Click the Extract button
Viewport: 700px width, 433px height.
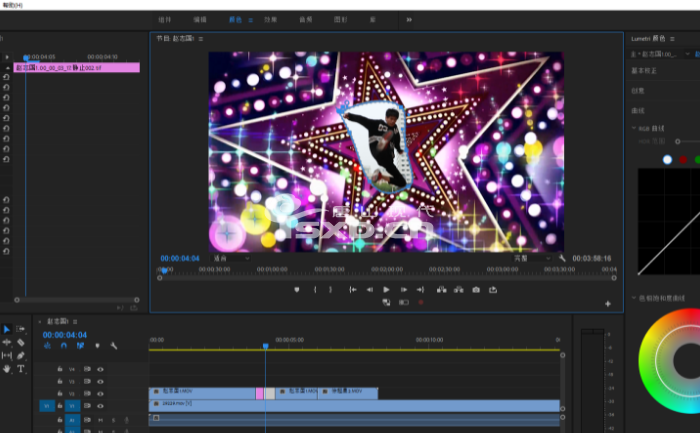pos(458,290)
